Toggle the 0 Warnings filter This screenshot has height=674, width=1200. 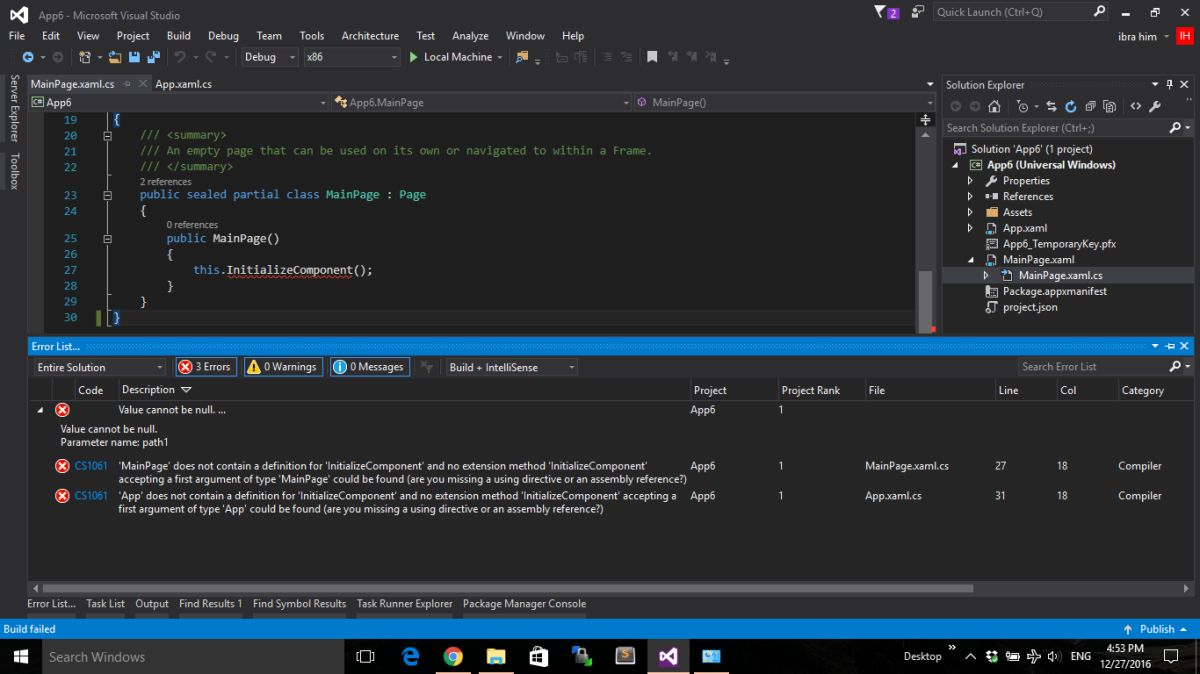point(282,367)
